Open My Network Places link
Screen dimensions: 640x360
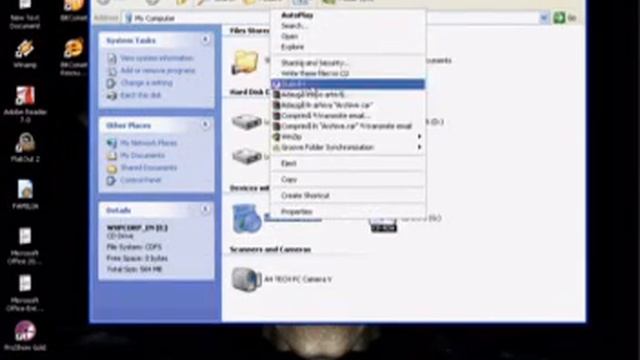(149, 143)
